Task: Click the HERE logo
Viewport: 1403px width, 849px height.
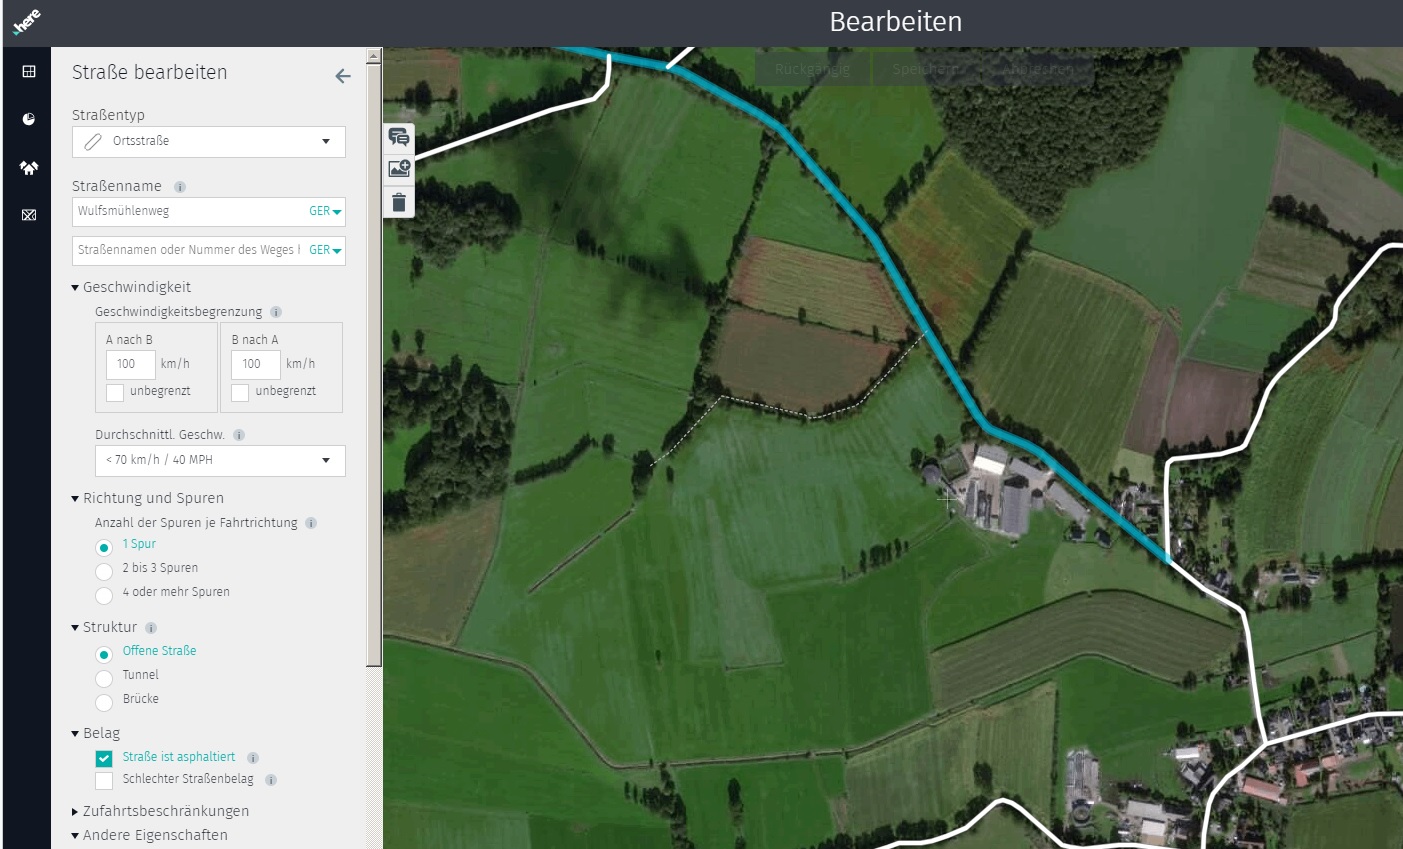Action: tap(26, 22)
